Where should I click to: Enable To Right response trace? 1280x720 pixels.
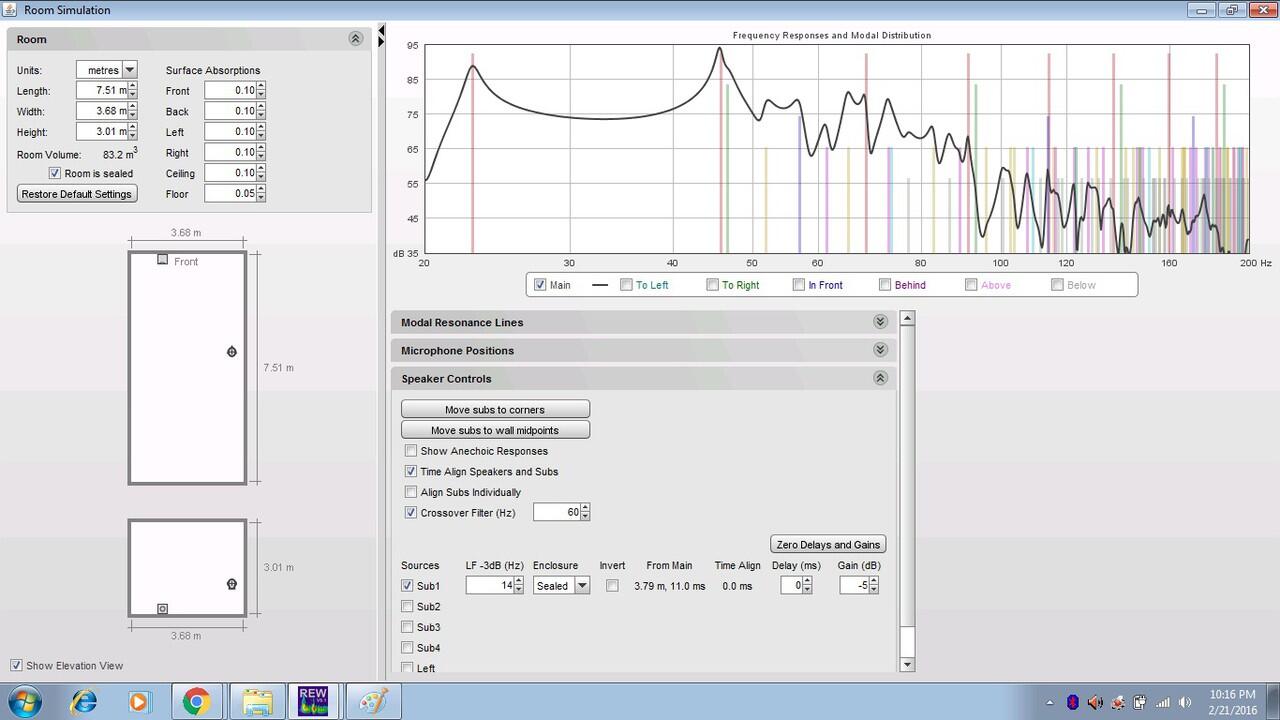point(713,285)
